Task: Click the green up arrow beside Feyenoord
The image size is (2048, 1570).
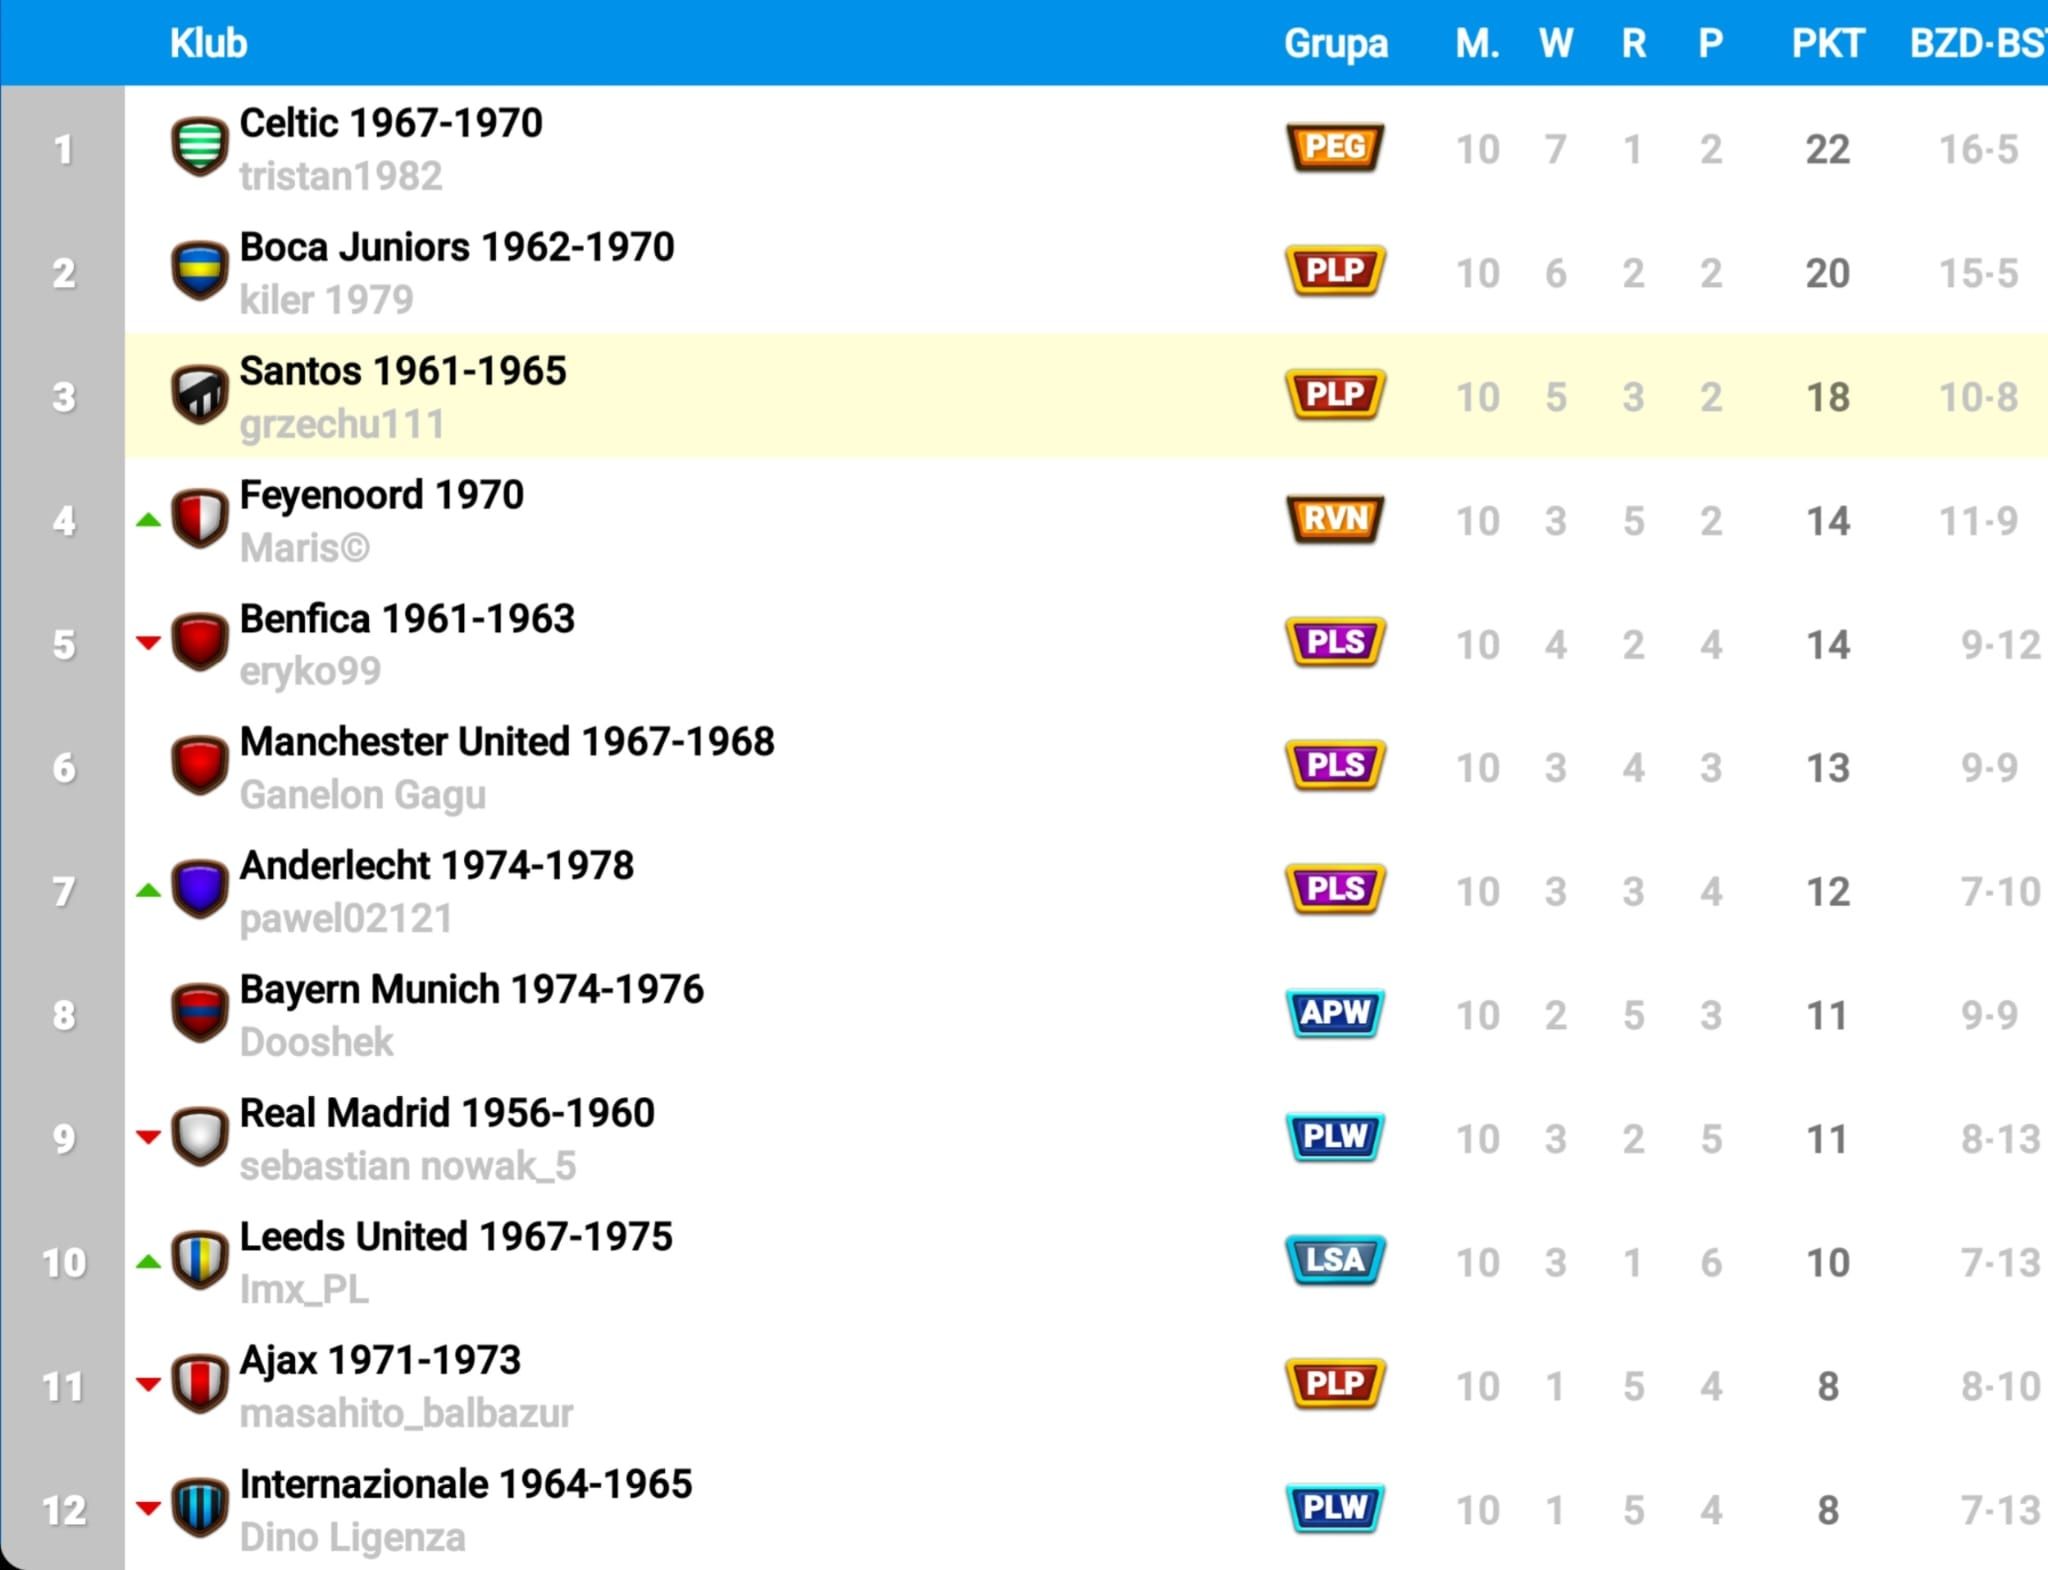Action: click(148, 519)
